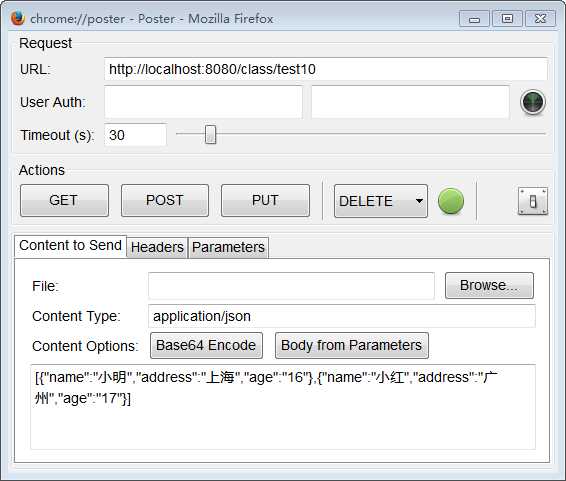
Task: Click the dark green User Auth icon button
Action: (x=533, y=102)
